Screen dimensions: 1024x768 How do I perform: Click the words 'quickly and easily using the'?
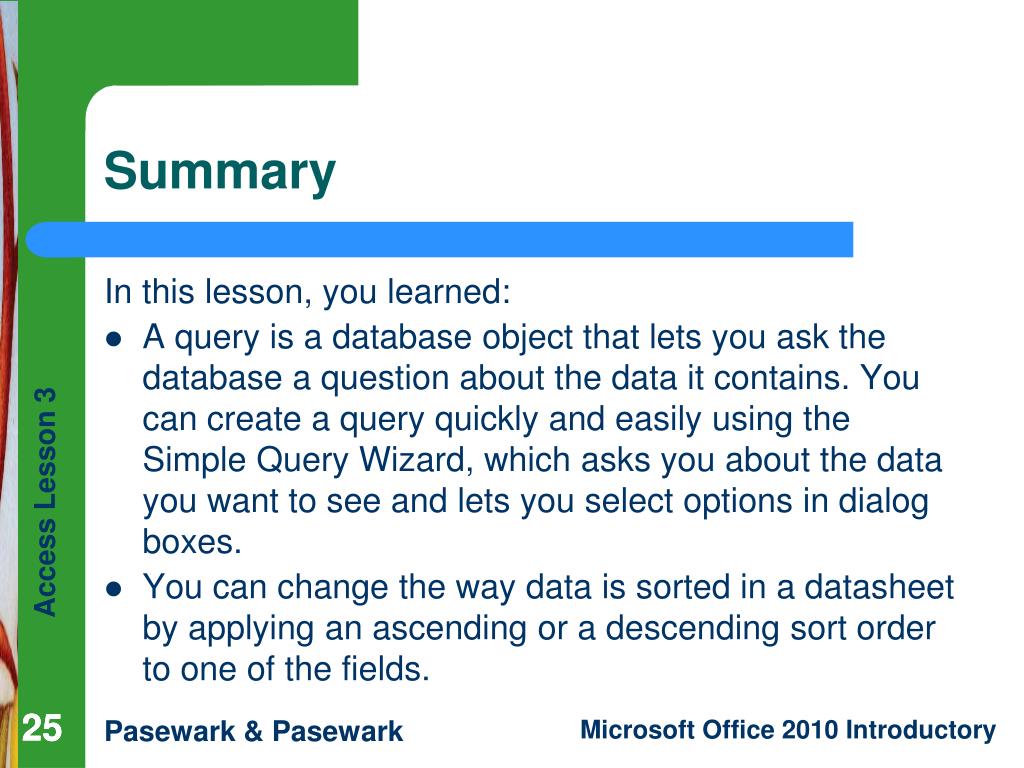(642, 420)
